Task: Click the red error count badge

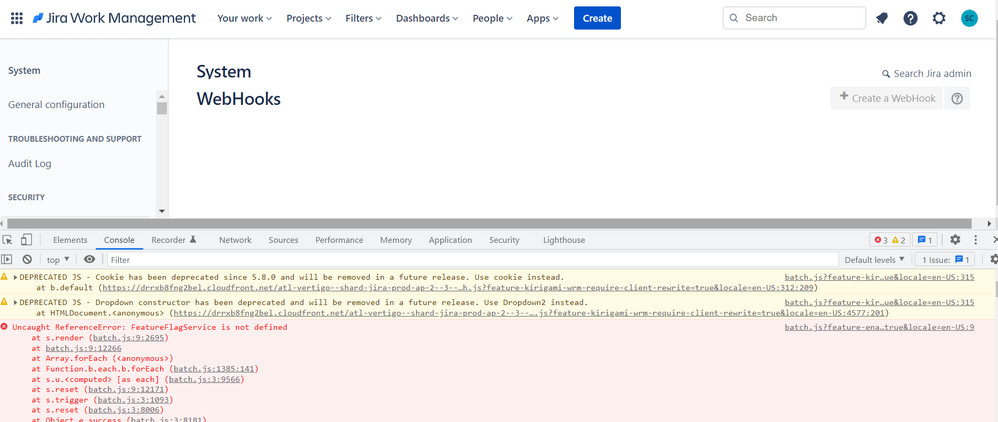Action: [x=880, y=240]
